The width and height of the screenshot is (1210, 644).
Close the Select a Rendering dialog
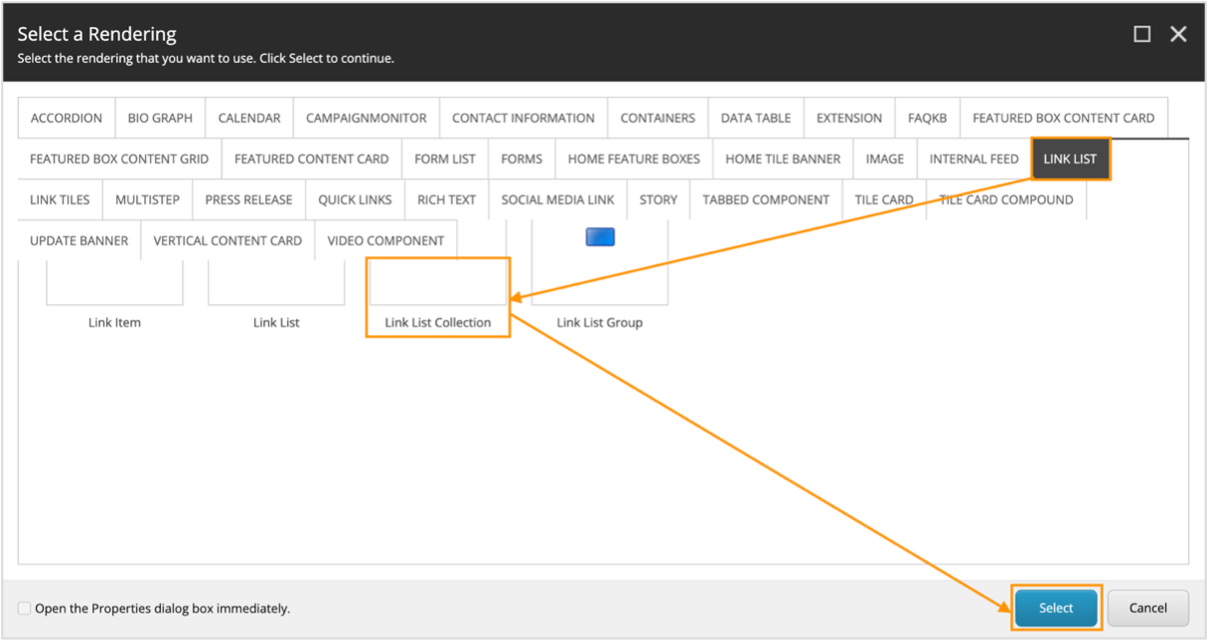pyautogui.click(x=1178, y=34)
